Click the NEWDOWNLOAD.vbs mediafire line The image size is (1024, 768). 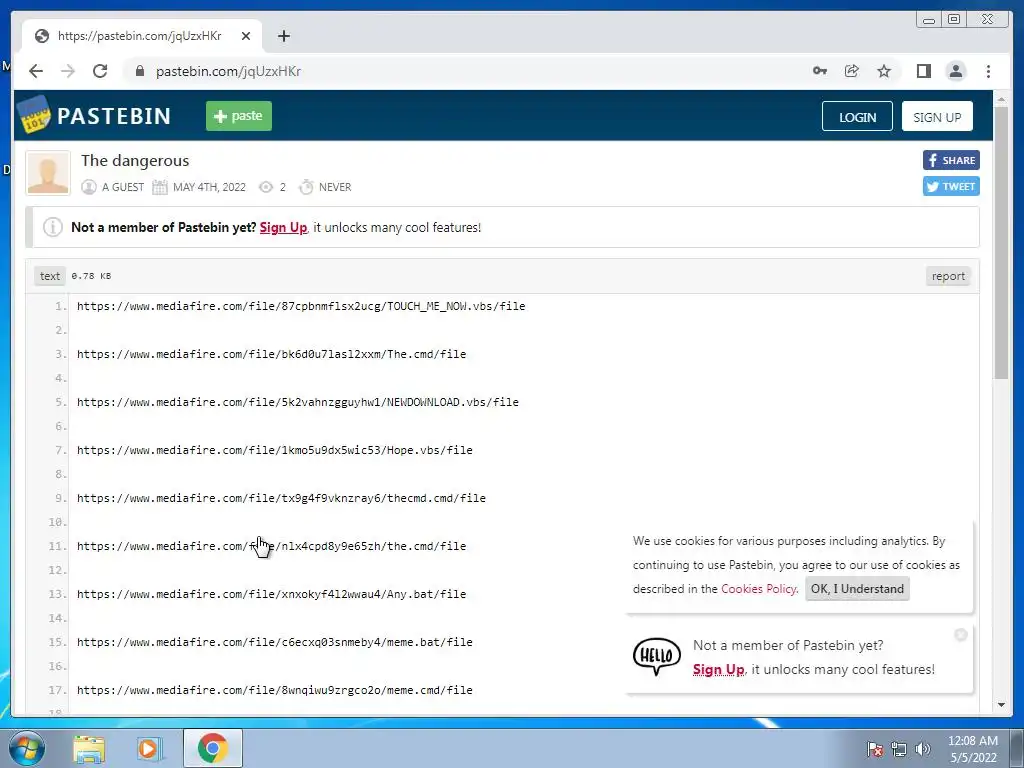click(298, 402)
